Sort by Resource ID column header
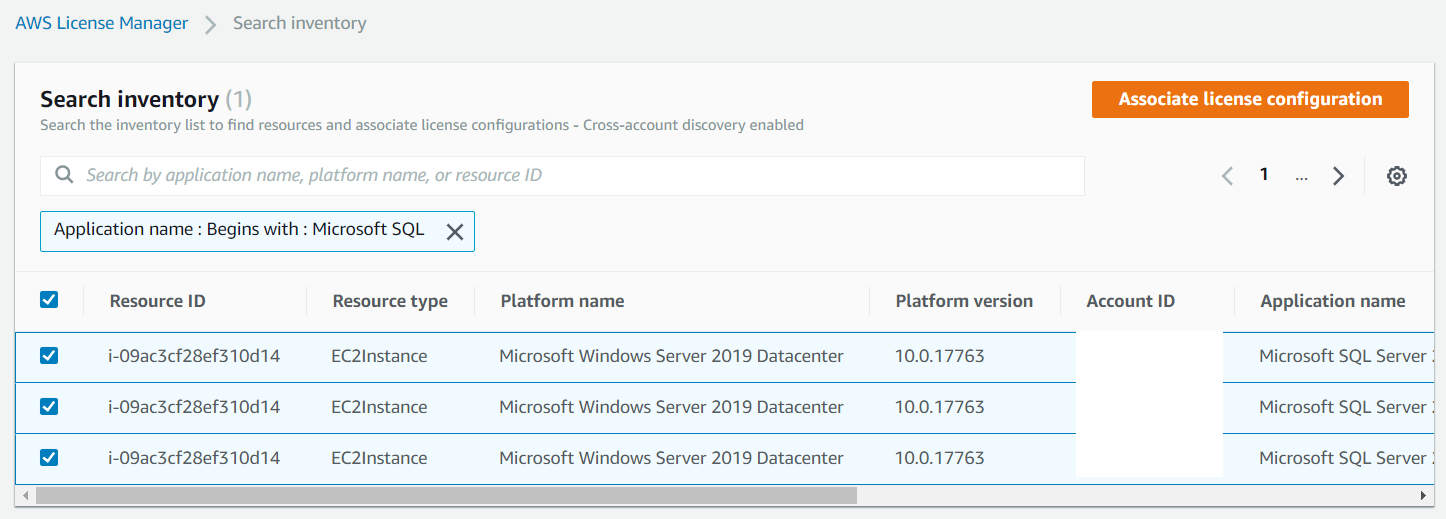Screen dimensions: 1446x519 pyautogui.click(x=157, y=301)
